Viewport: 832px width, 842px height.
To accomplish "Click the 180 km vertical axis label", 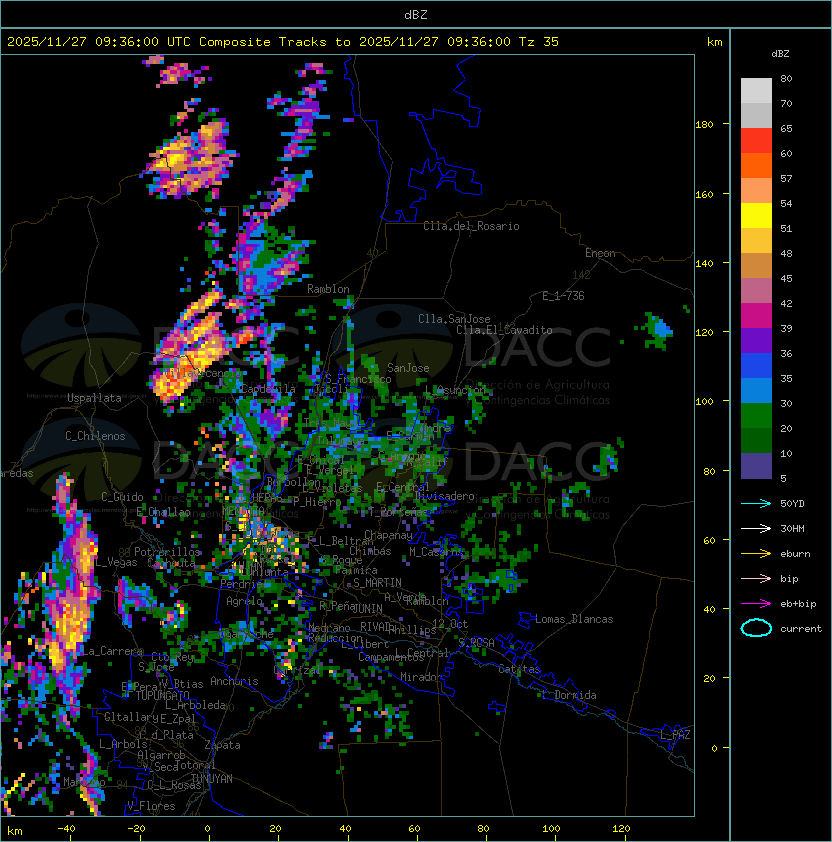I will [x=704, y=124].
